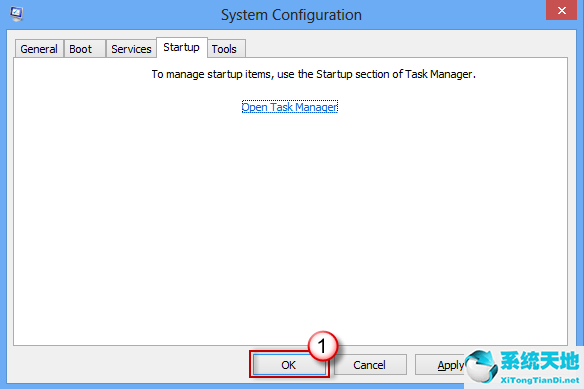584x389 pixels.
Task: Click blank tab strip right of Tools
Action: 406,48
